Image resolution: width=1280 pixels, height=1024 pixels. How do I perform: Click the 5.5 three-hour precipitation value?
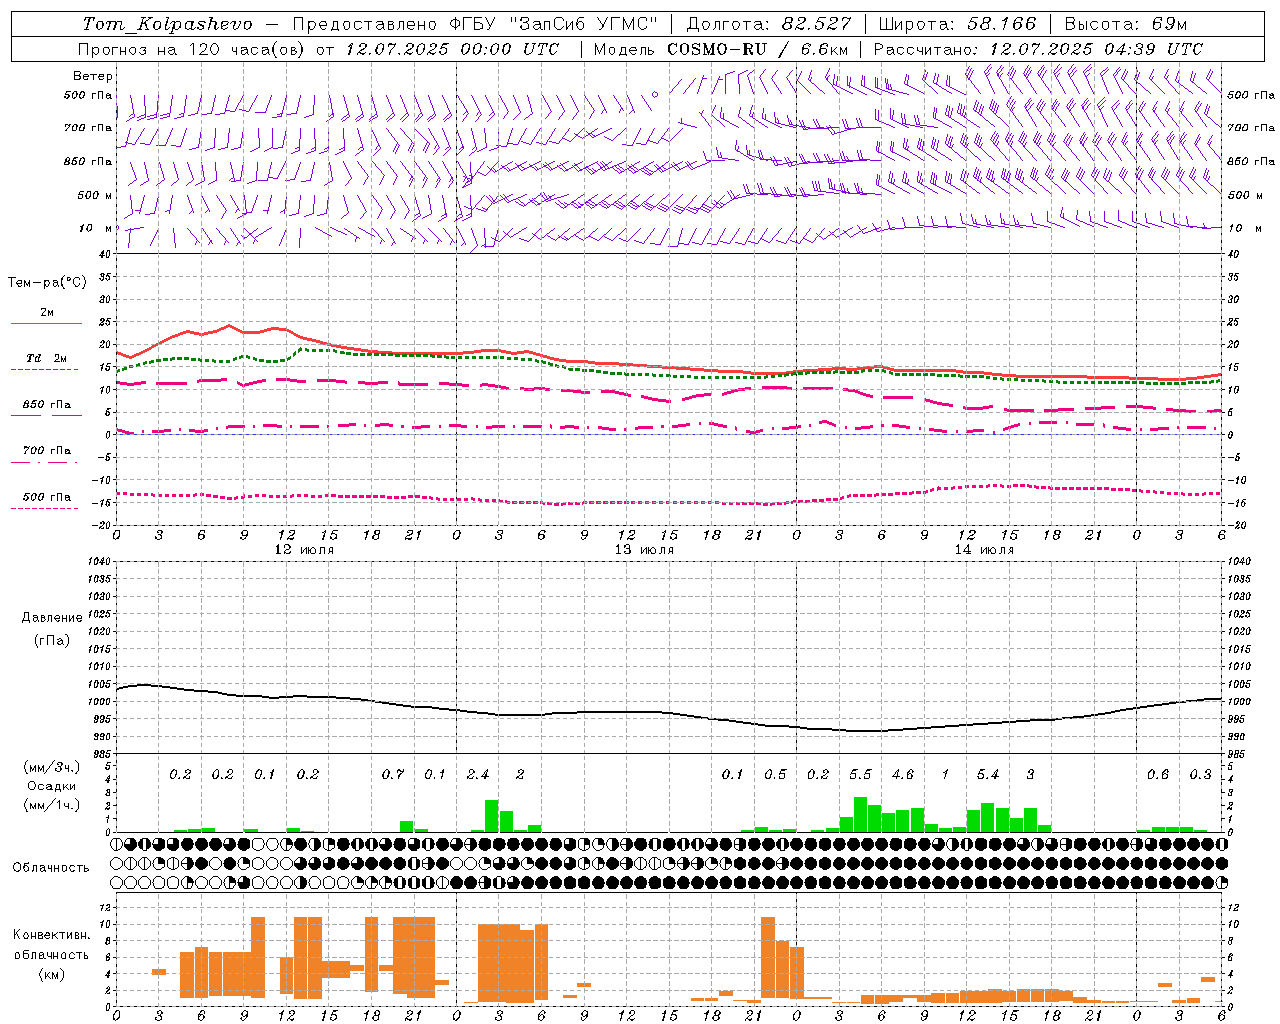(860, 775)
